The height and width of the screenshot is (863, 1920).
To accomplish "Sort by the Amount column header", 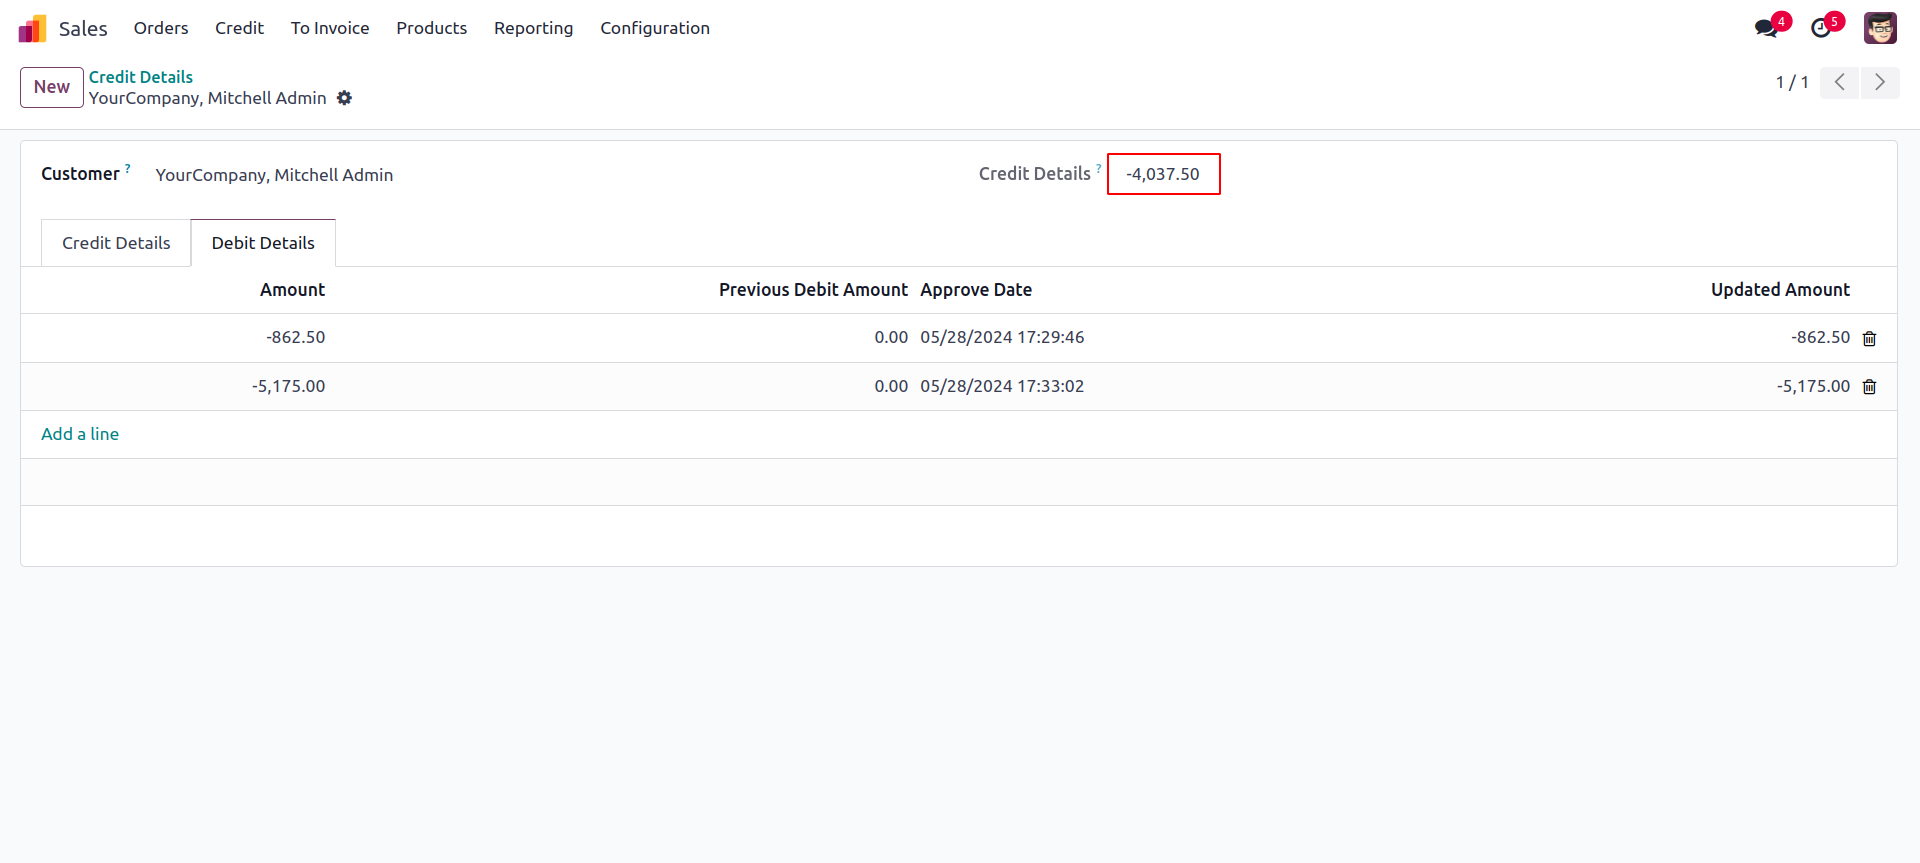I will pos(292,290).
